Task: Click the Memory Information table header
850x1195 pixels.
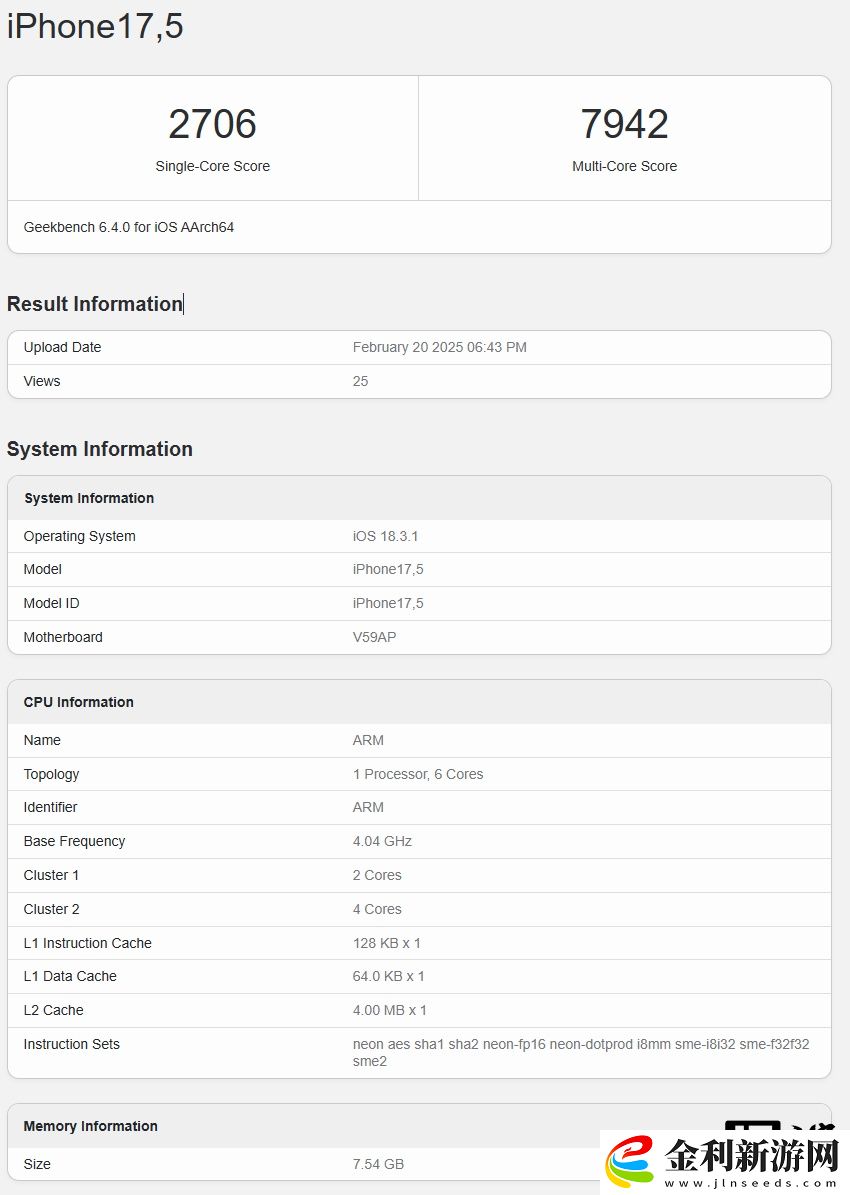Action: click(91, 1126)
